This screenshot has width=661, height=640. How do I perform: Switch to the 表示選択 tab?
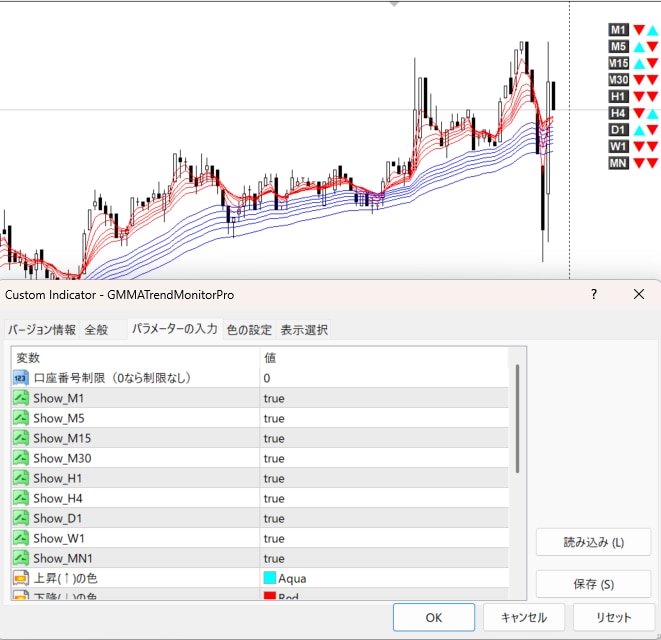304,330
